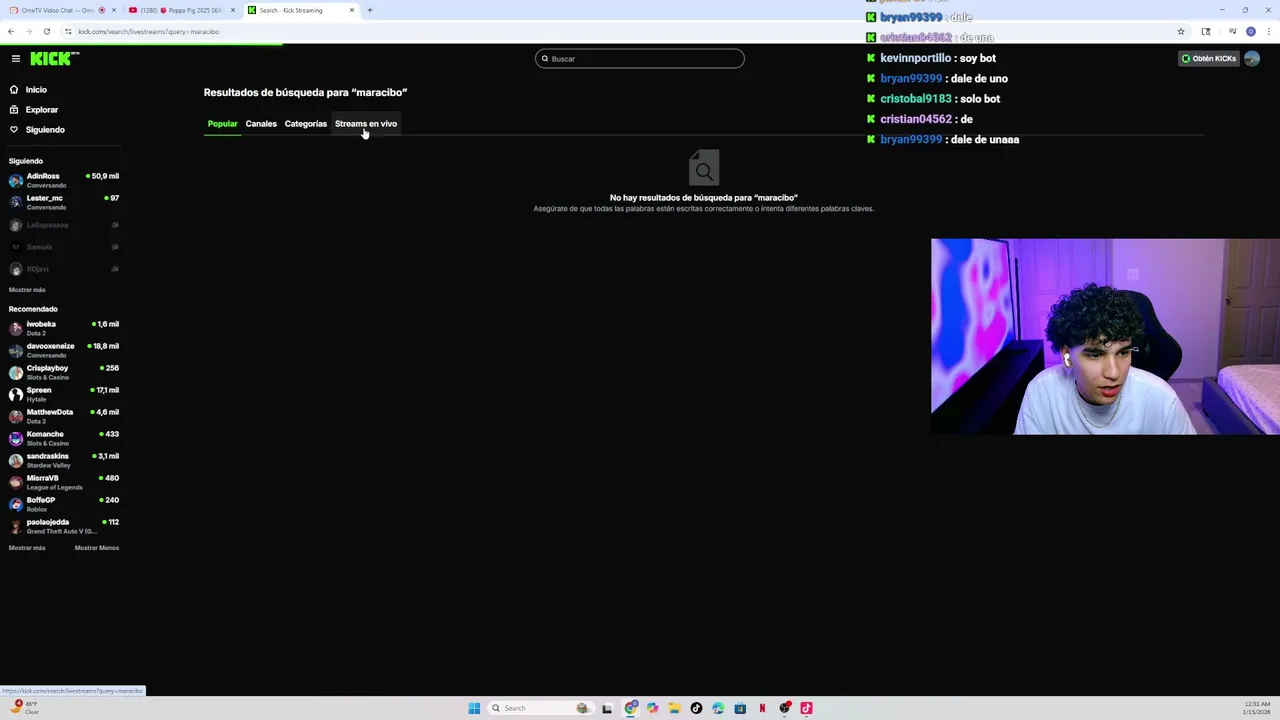
Task: Open Copilot icon on taskbar
Action: (653, 708)
